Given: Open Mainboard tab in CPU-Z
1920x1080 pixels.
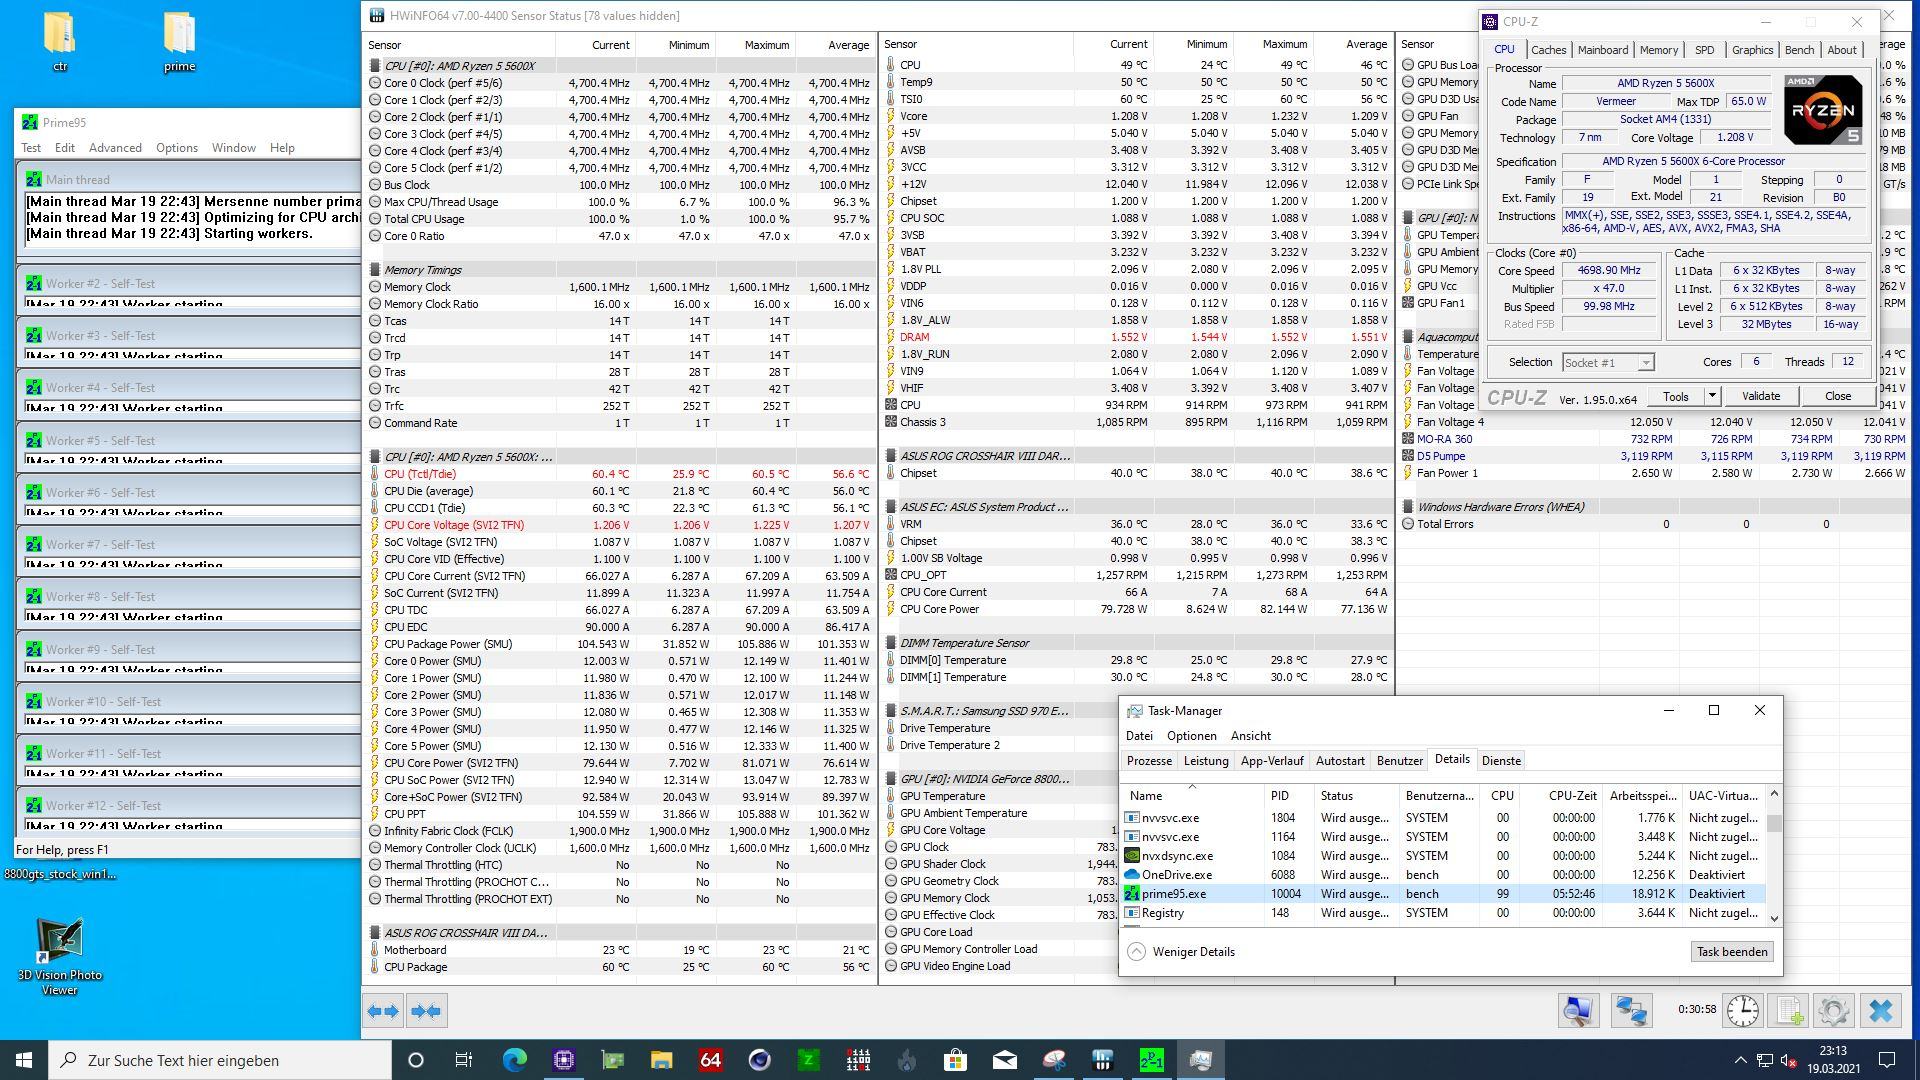Looking at the screenshot, I should click(1603, 50).
